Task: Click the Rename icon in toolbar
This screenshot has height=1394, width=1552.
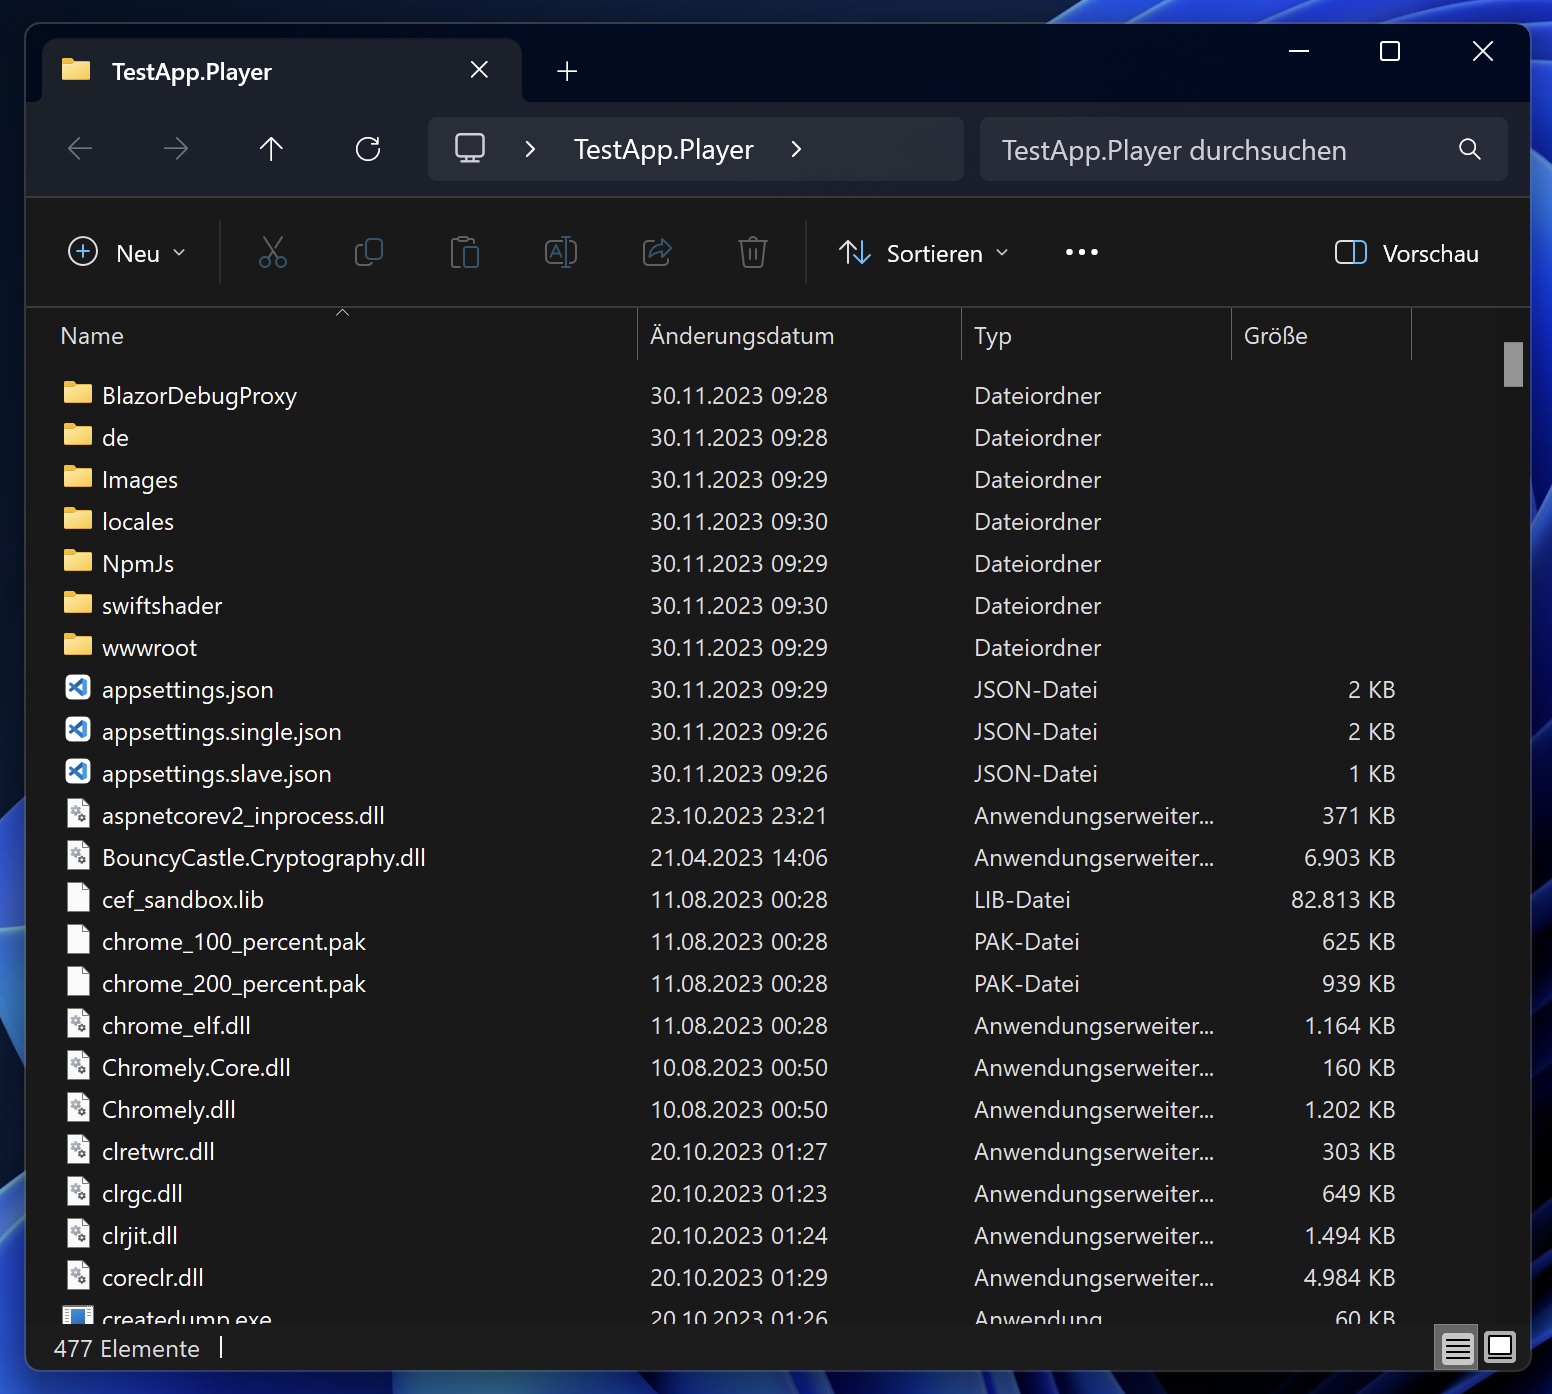Action: point(561,252)
